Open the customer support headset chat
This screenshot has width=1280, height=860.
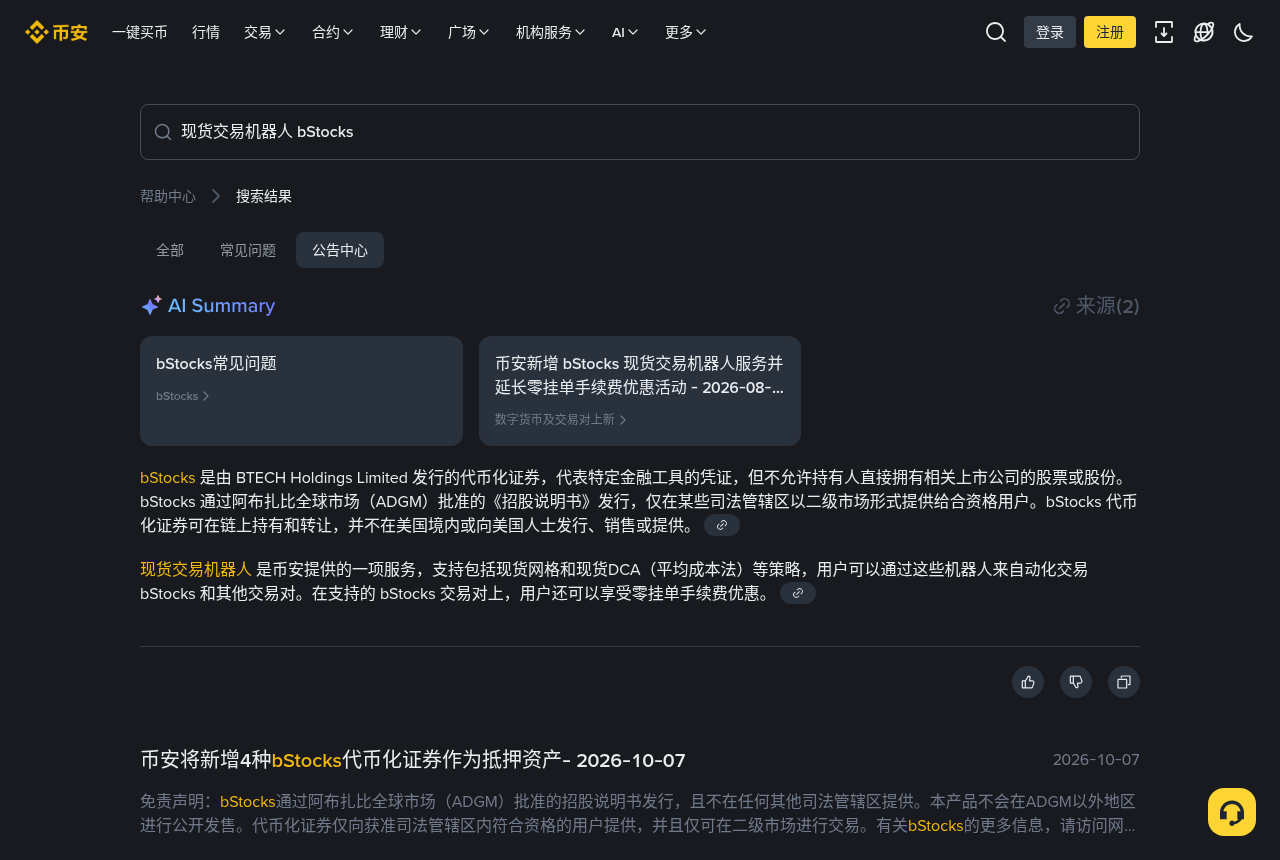coord(1232,812)
